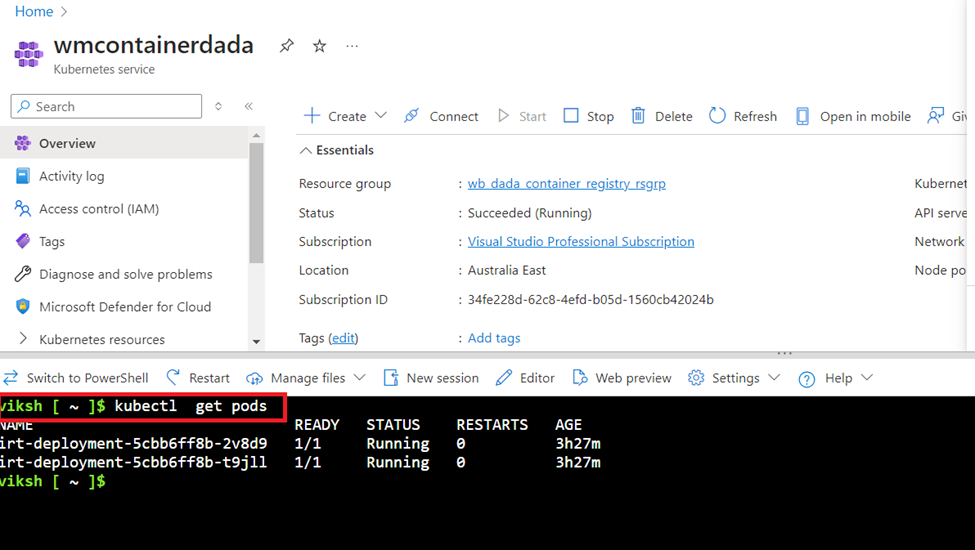Click the edit tags link

coord(343,338)
